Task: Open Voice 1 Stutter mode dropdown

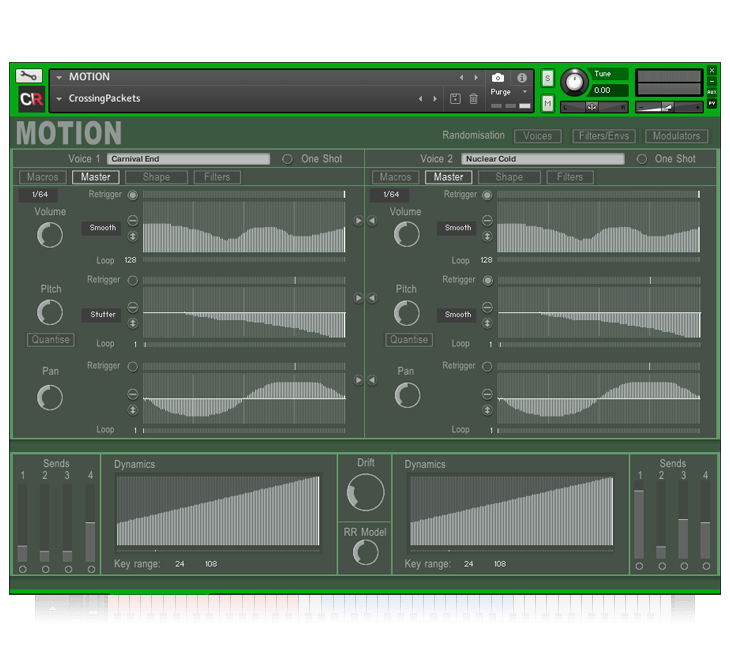Action: coord(102,314)
